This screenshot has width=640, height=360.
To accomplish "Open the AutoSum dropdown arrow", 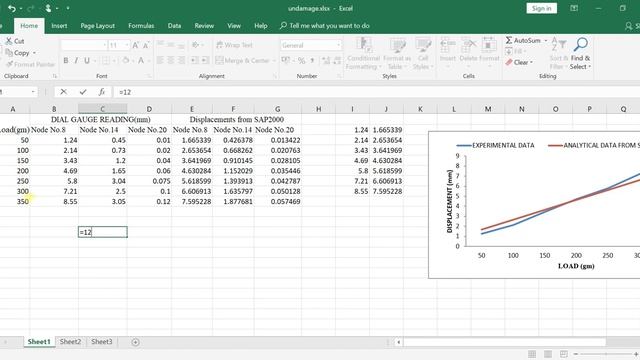I will [546, 40].
